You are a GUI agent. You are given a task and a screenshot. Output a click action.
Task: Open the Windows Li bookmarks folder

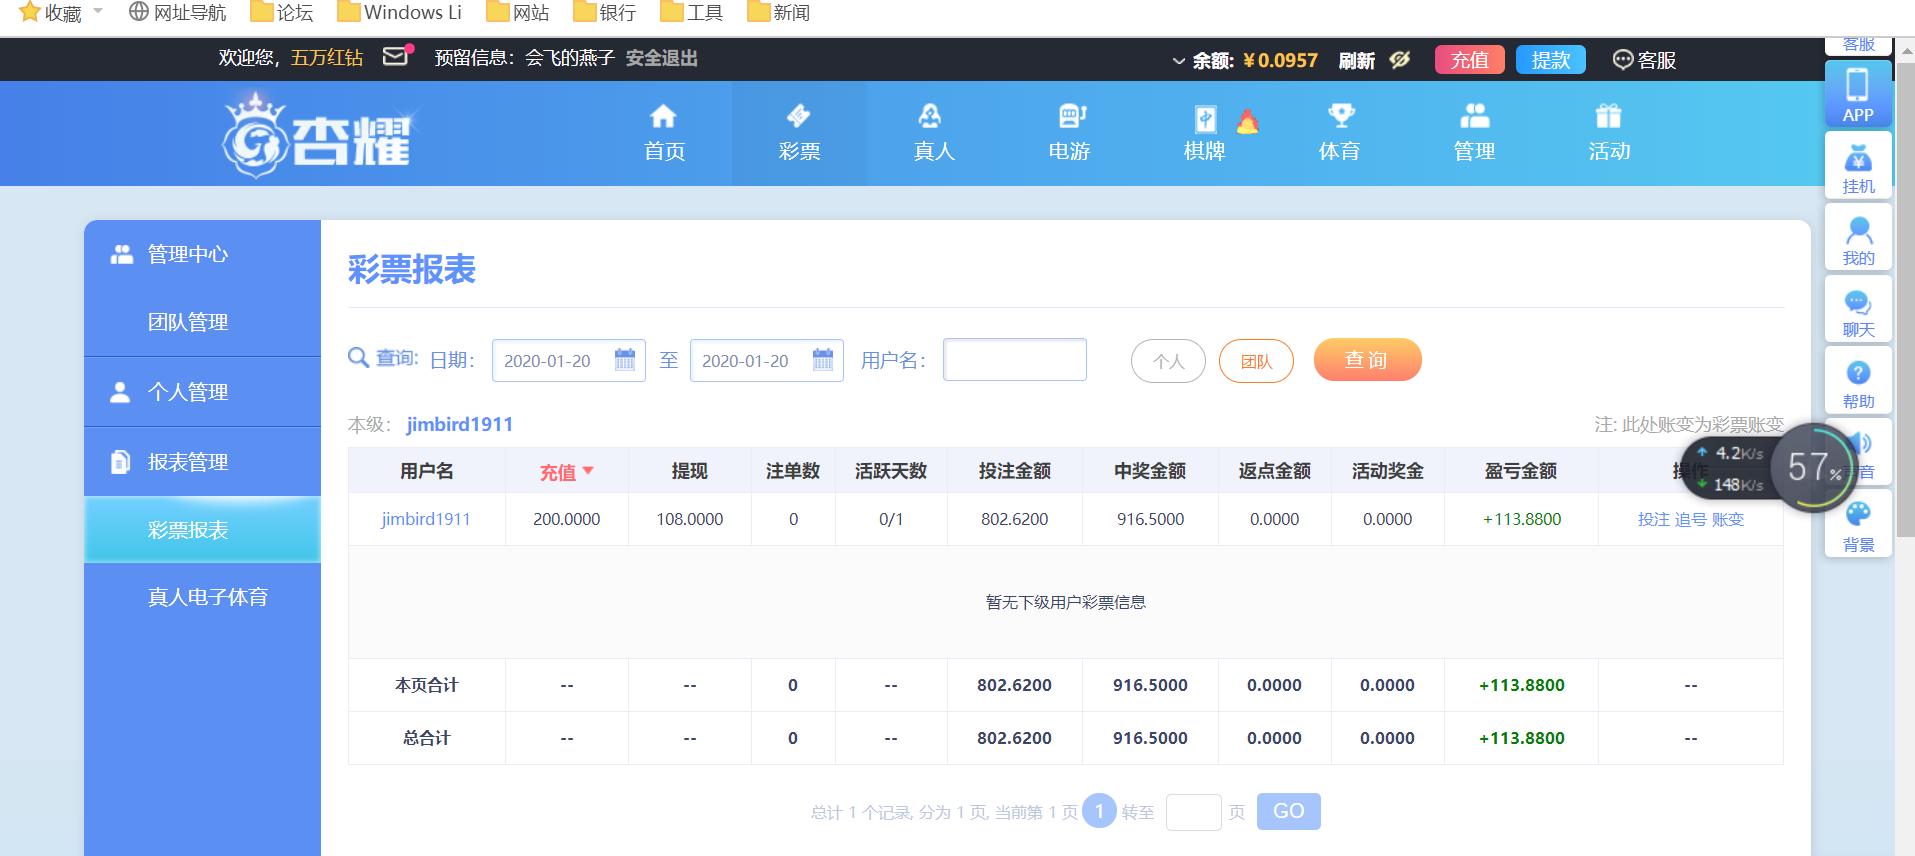tap(400, 13)
